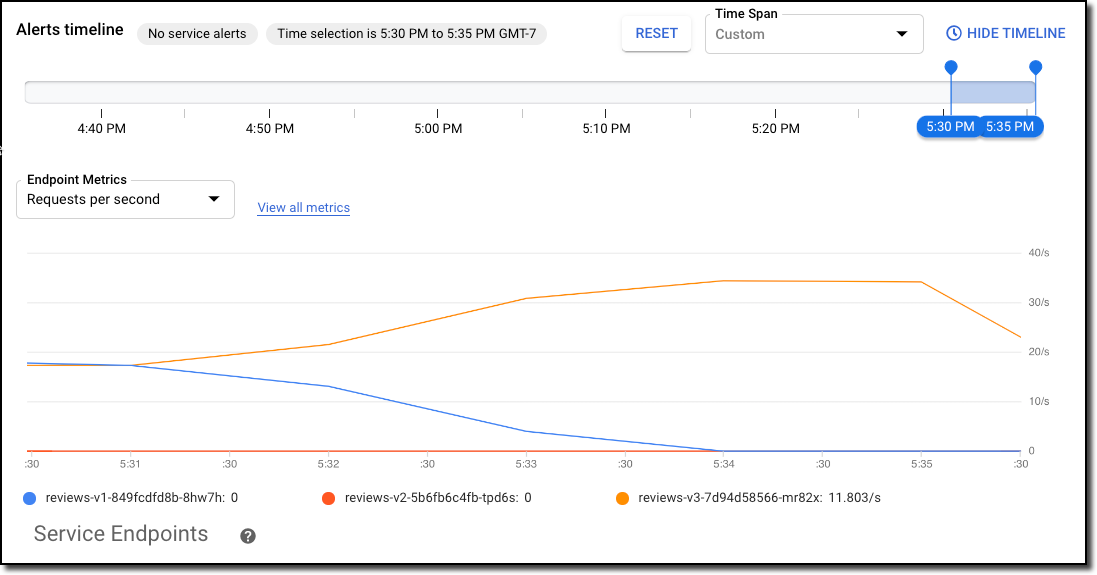
Task: Click the Time selection chip
Action: pyautogui.click(x=406, y=34)
